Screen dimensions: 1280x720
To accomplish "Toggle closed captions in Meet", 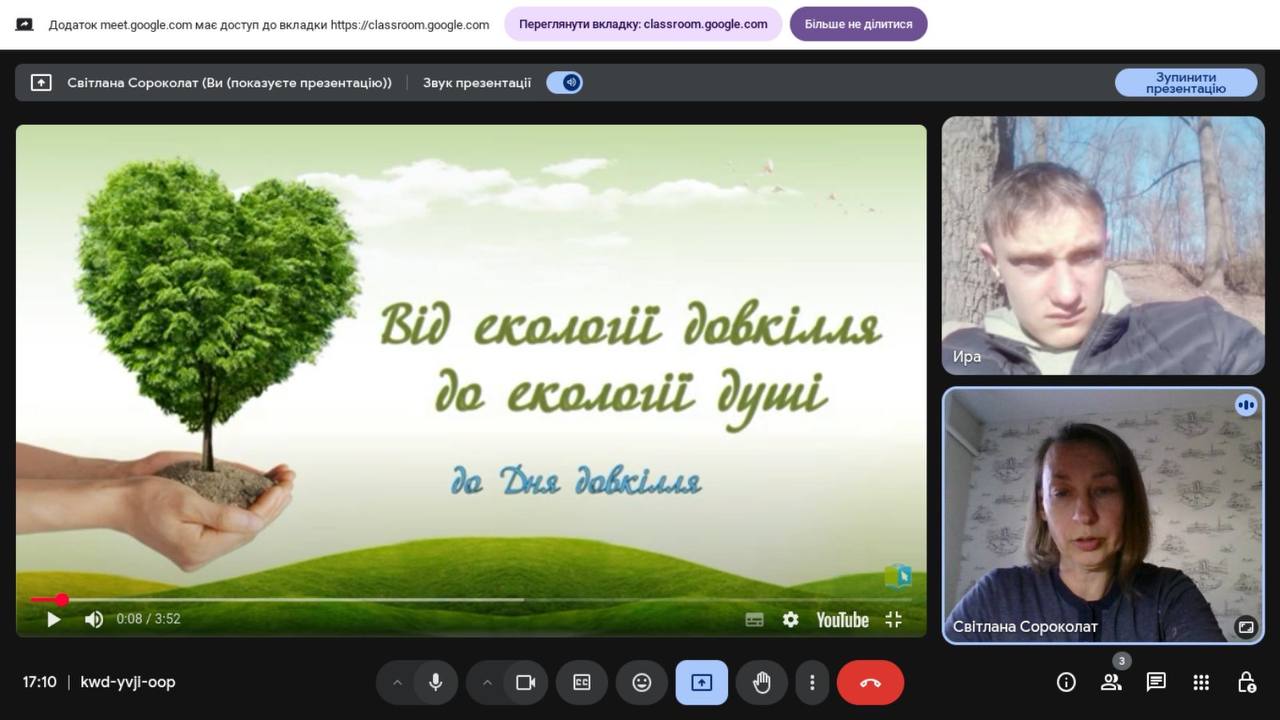I will point(582,682).
